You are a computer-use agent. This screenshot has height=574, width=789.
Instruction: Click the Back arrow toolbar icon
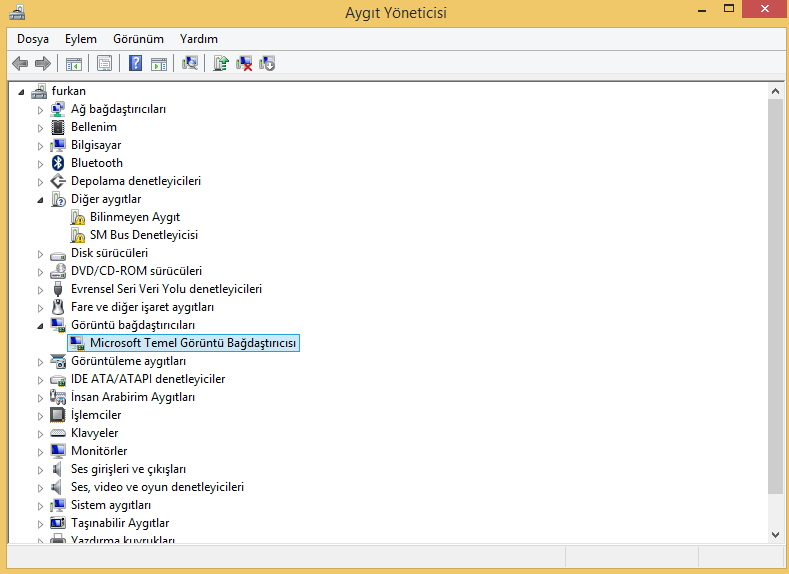(x=20, y=63)
